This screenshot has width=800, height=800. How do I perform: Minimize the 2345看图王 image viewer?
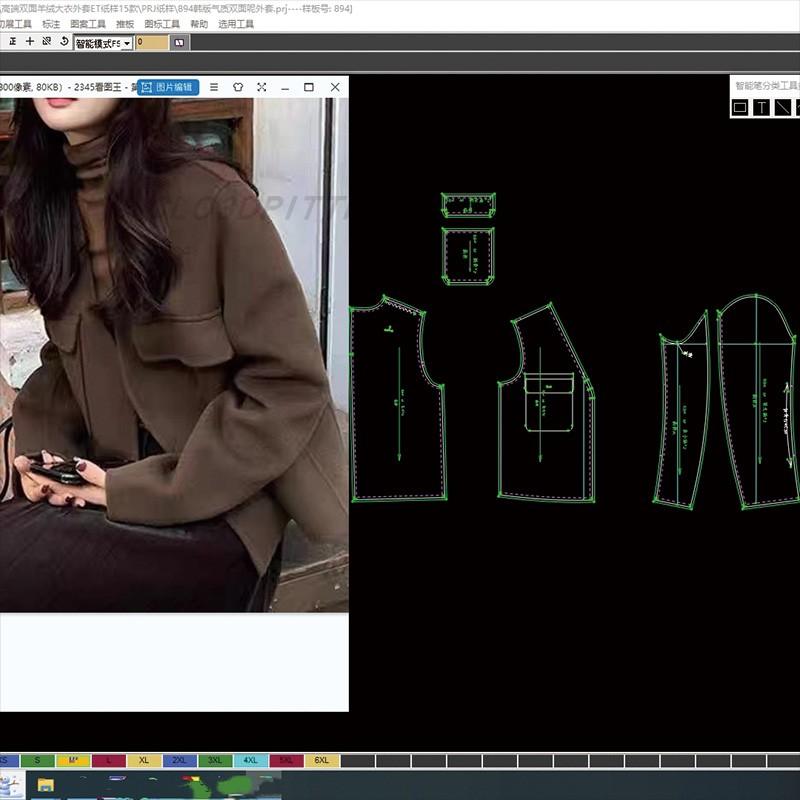pos(285,88)
